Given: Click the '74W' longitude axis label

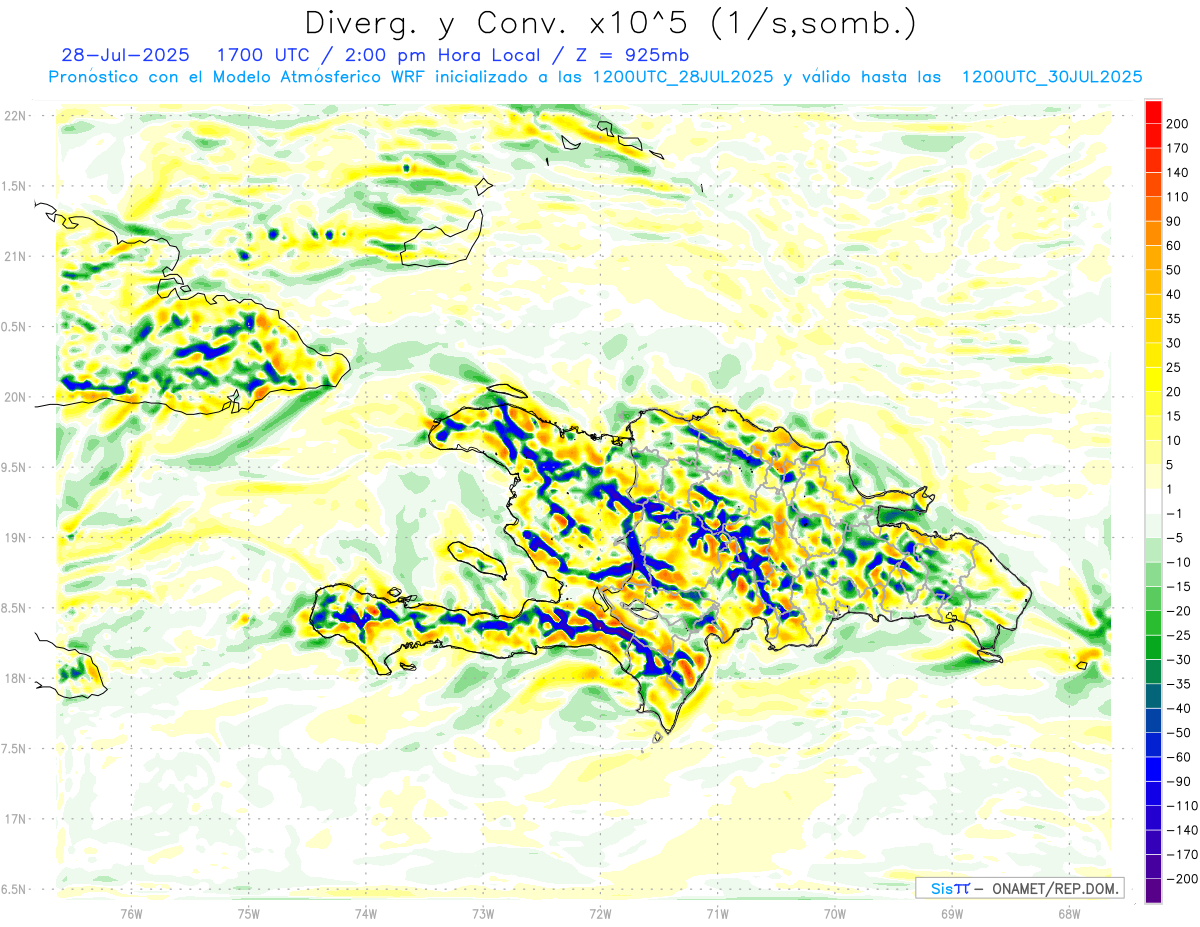Looking at the screenshot, I should pos(366,912).
